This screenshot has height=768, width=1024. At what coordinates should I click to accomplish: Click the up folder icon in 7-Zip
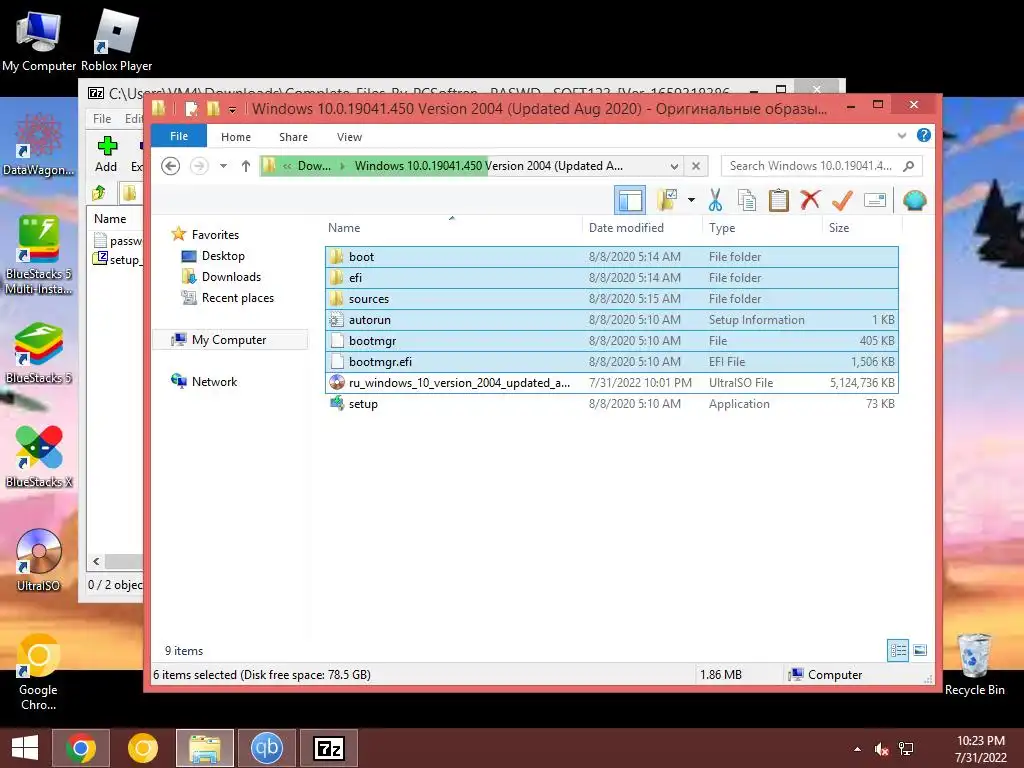[99, 193]
